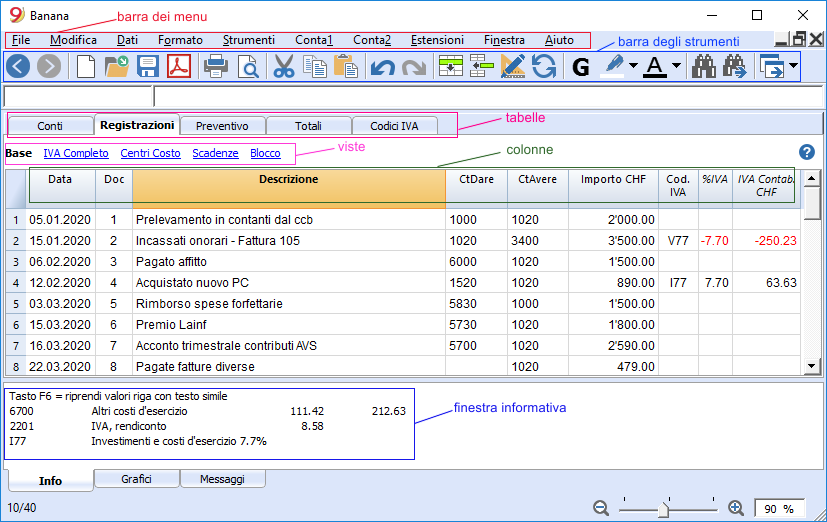Select cell 'Acquistato nuovo PC'
The width and height of the screenshot is (827, 522).
289,283
